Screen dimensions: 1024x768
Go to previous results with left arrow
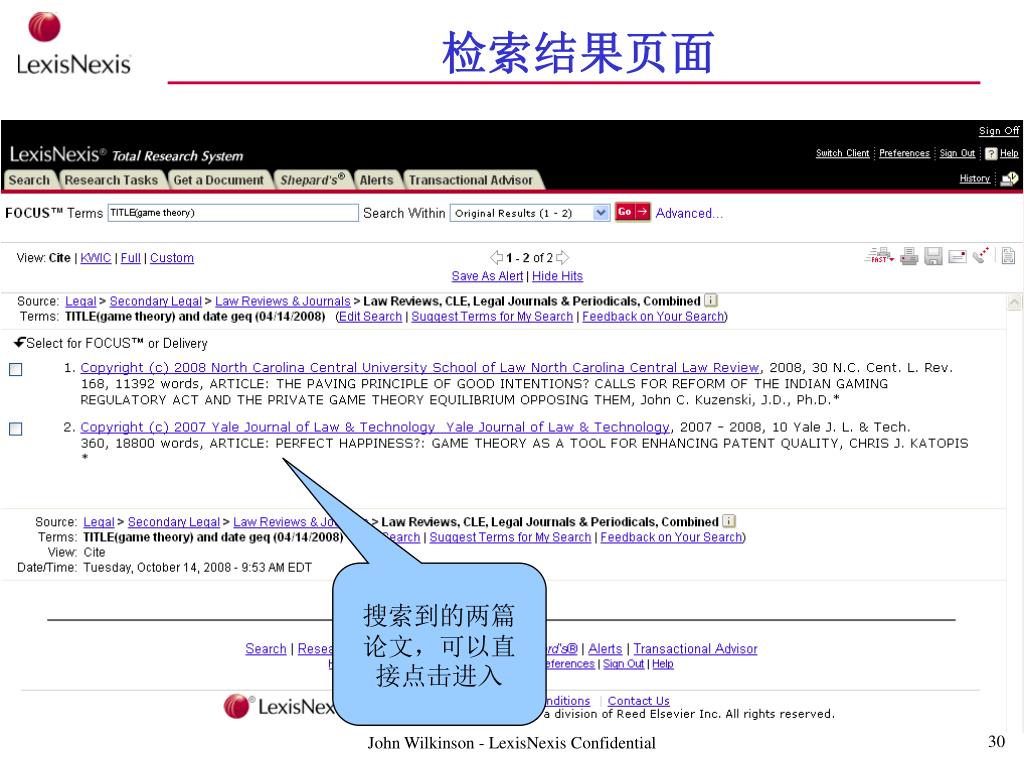tap(496, 257)
